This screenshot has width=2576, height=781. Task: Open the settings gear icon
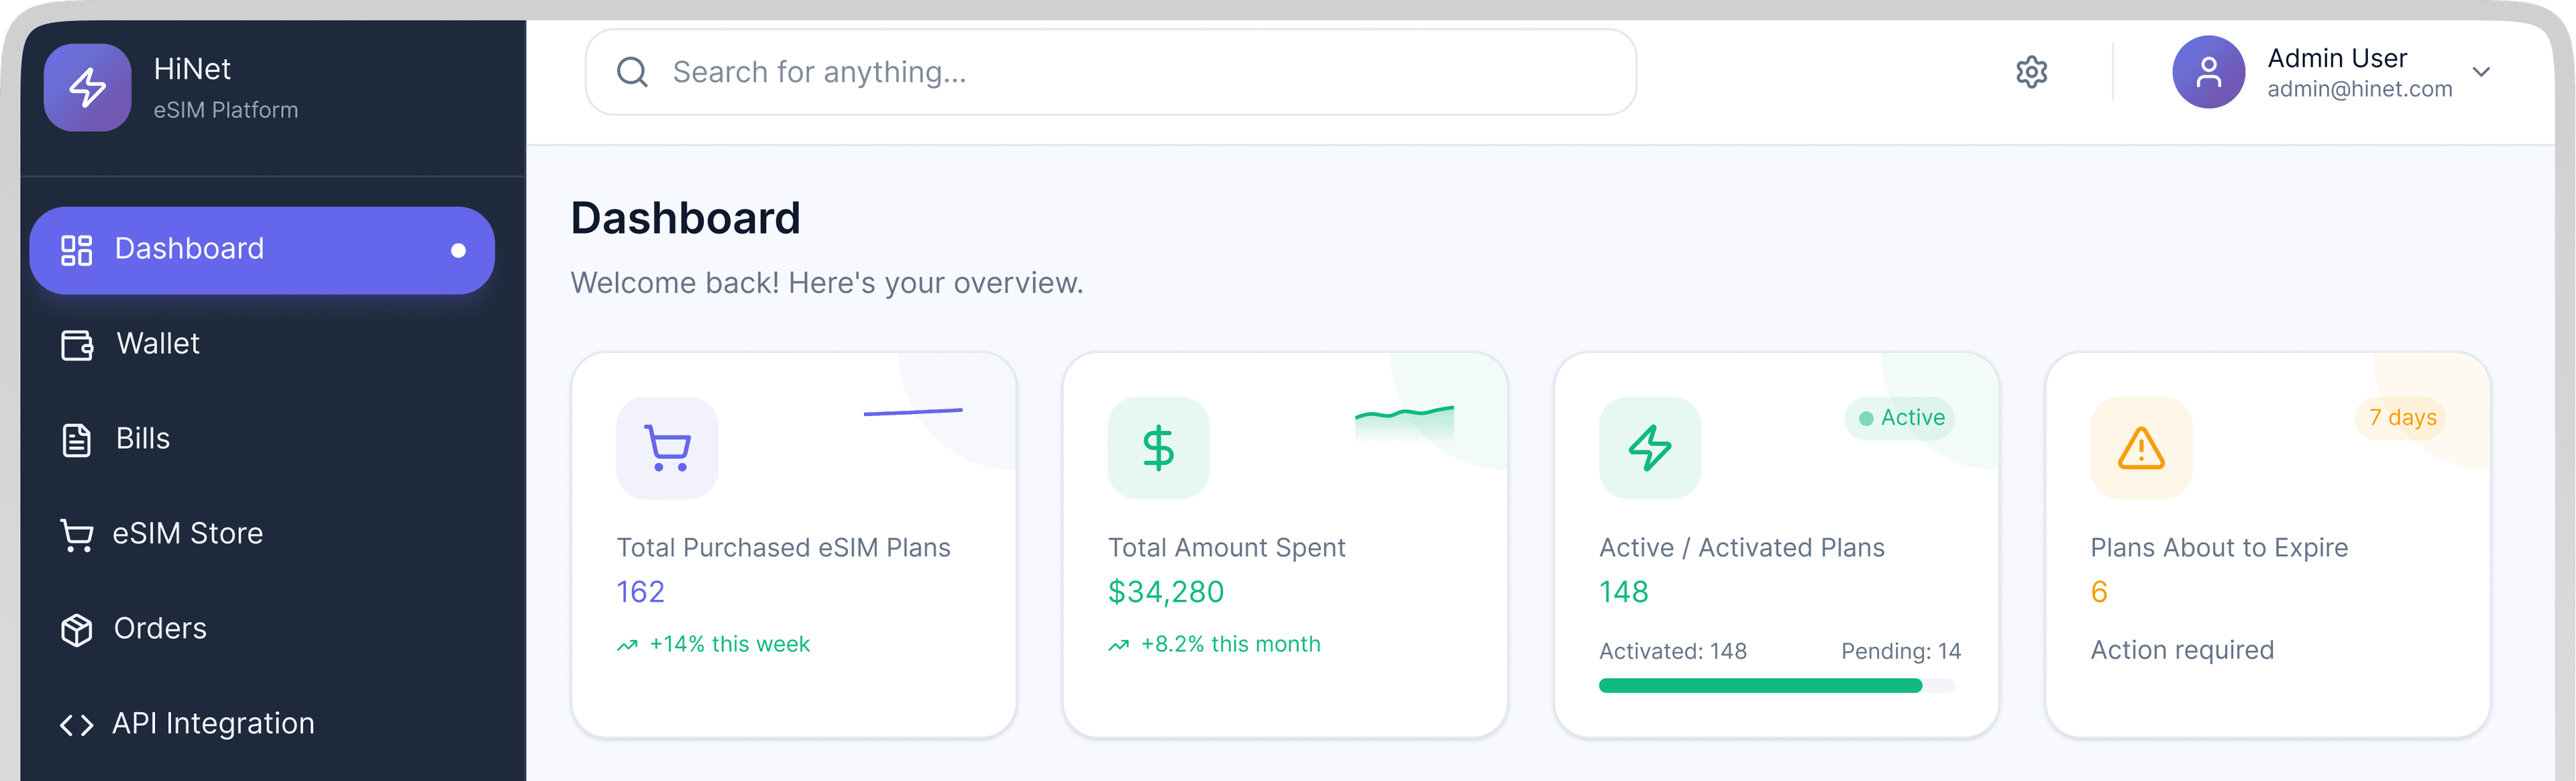pyautogui.click(x=2031, y=71)
